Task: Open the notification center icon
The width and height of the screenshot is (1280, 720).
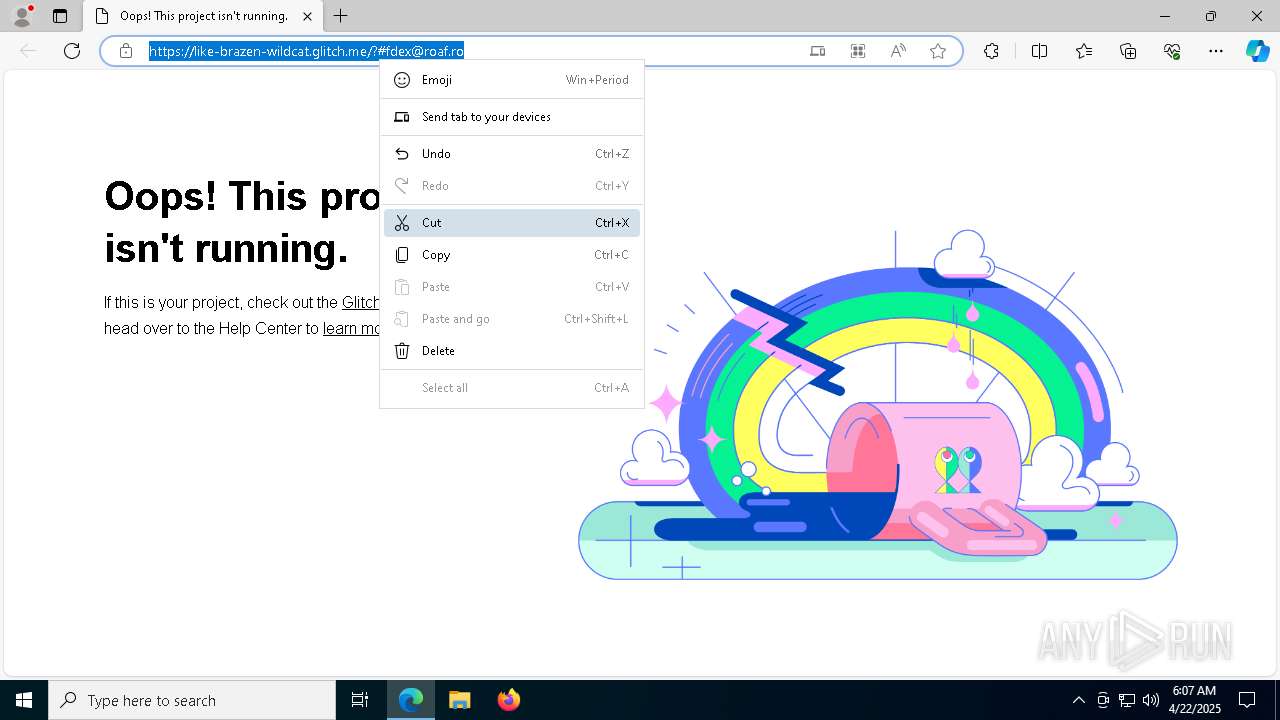Action: (x=1247, y=700)
